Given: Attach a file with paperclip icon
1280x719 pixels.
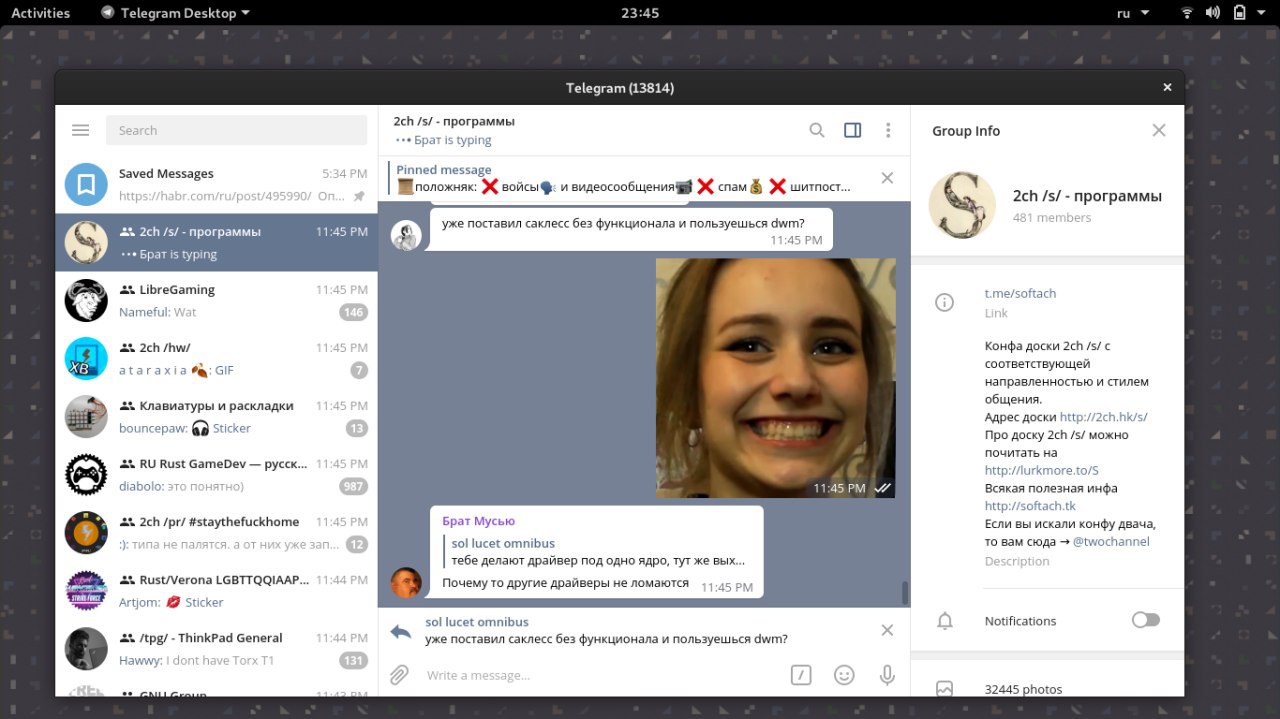Looking at the screenshot, I should pyautogui.click(x=399, y=675).
